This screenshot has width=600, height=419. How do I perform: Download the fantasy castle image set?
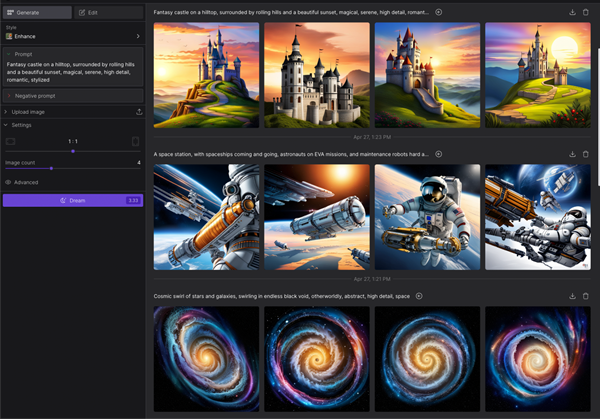[572, 12]
